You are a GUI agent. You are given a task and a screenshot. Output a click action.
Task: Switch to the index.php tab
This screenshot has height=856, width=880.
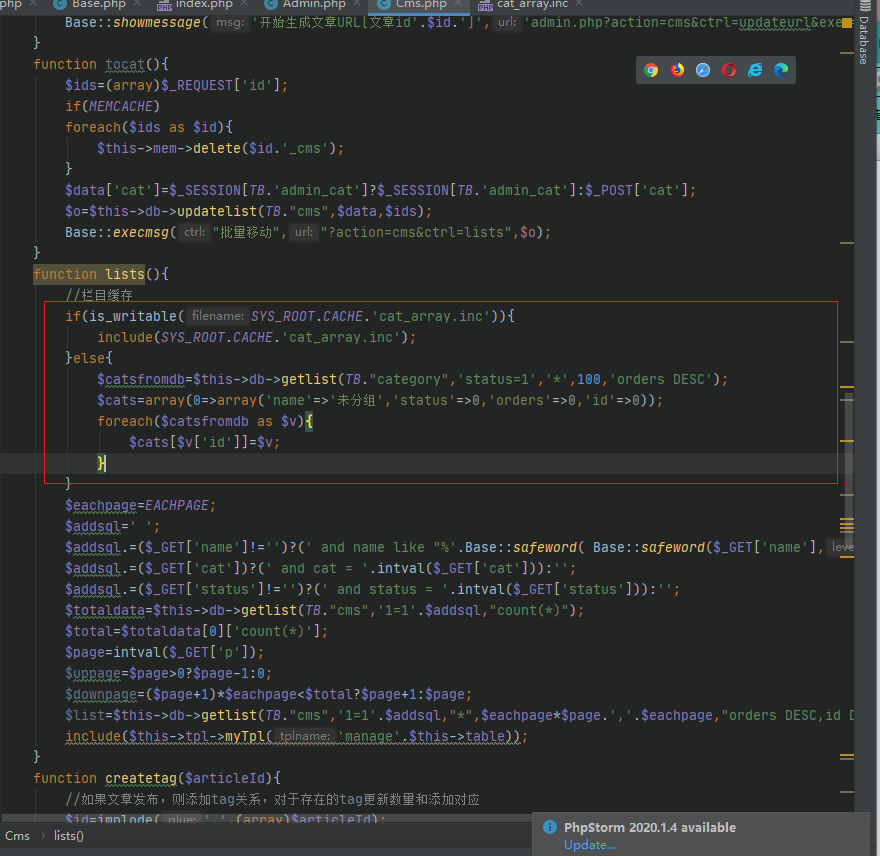pos(203,4)
